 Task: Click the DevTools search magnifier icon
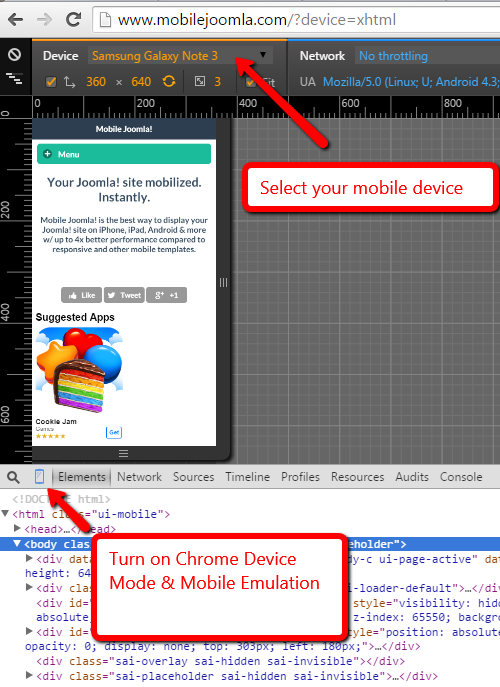[14, 477]
